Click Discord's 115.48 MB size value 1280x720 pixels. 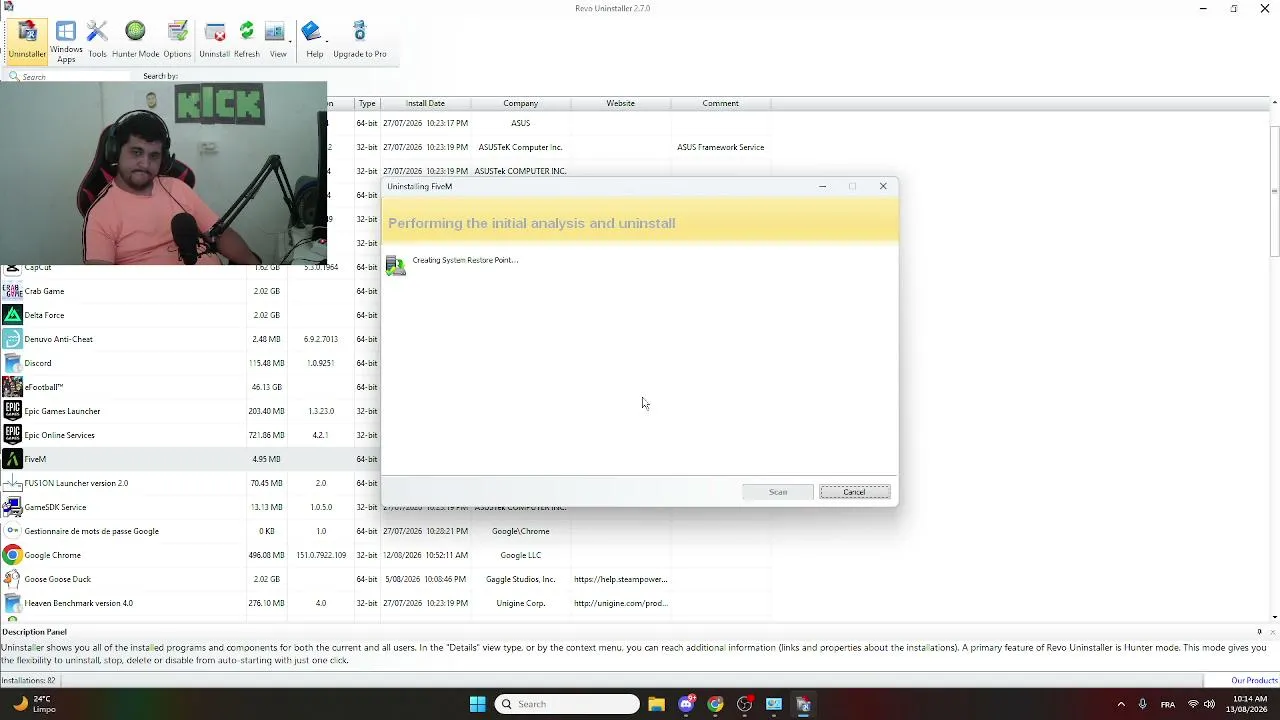point(266,363)
